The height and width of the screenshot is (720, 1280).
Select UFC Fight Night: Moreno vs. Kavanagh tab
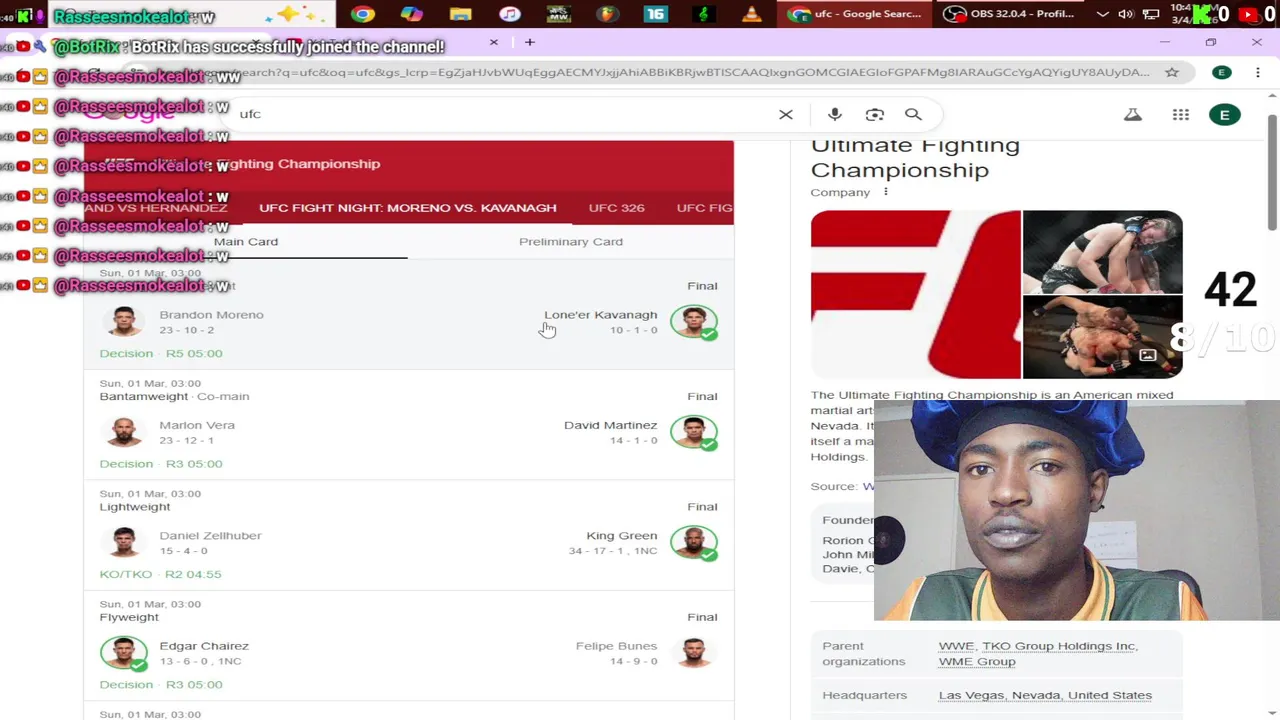(x=408, y=208)
